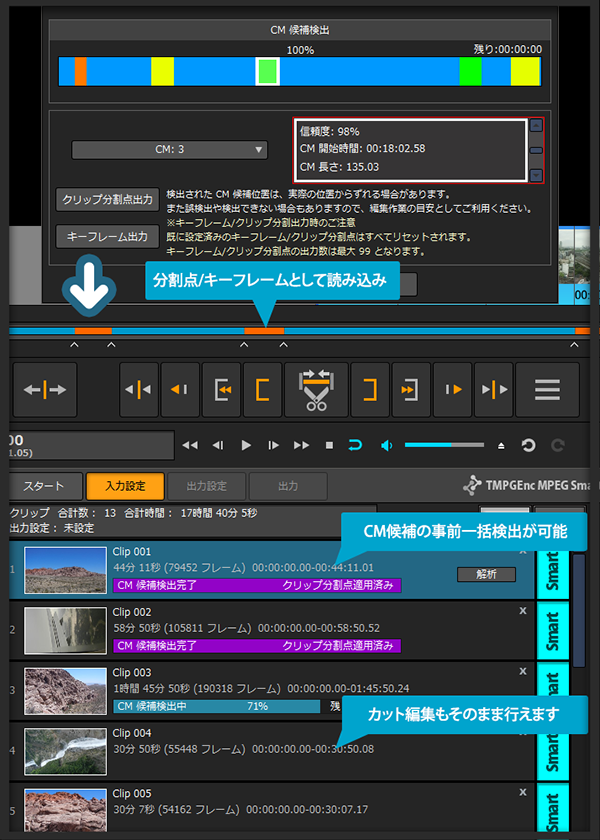Select Clip 003 thumbnail

click(65, 691)
